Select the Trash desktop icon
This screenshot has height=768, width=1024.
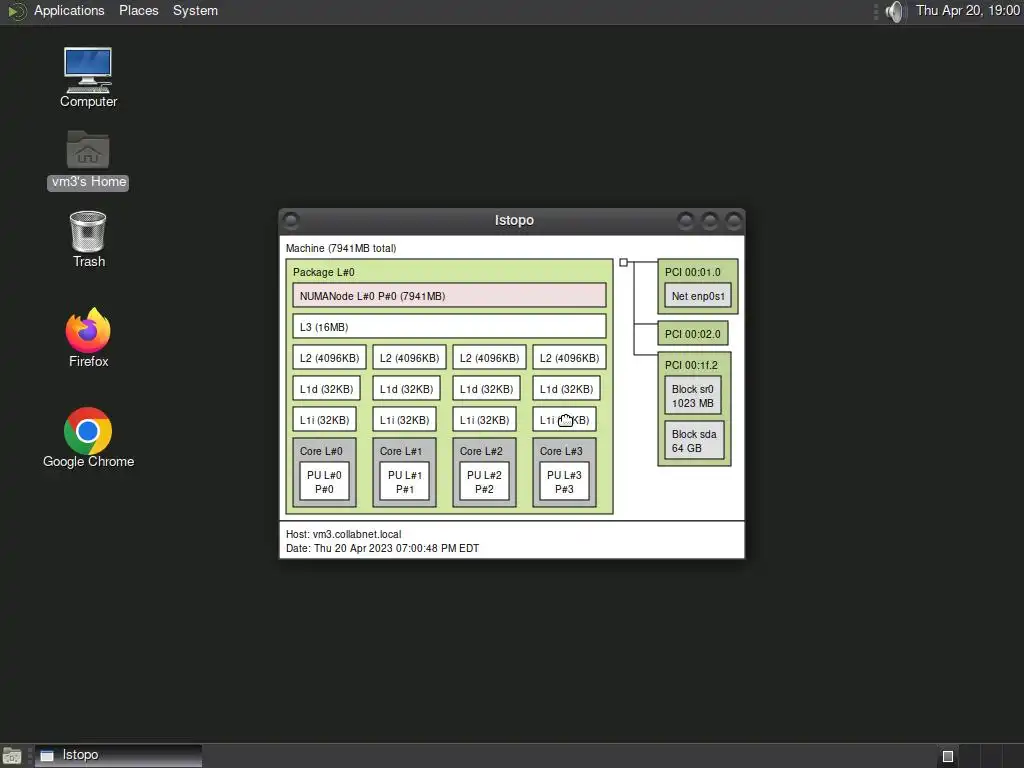point(88,239)
